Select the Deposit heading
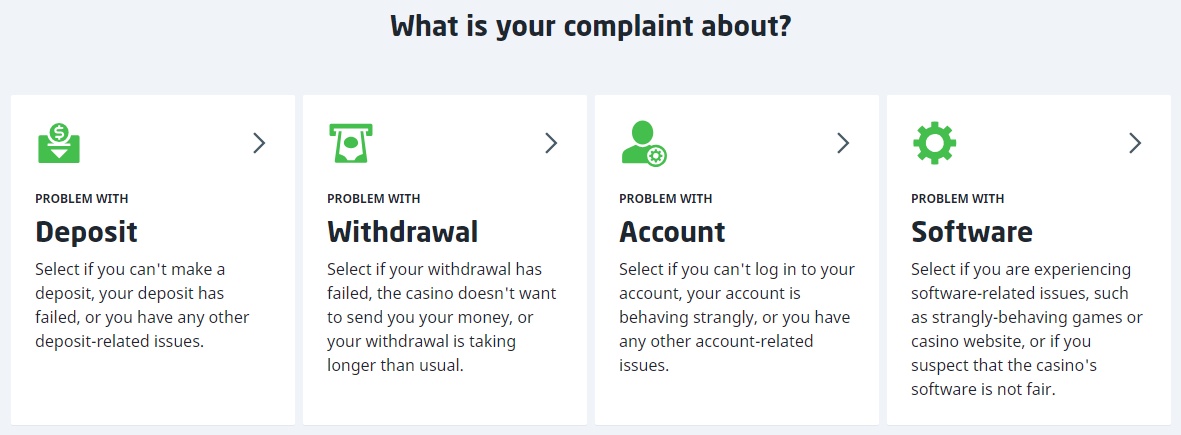 click(87, 232)
